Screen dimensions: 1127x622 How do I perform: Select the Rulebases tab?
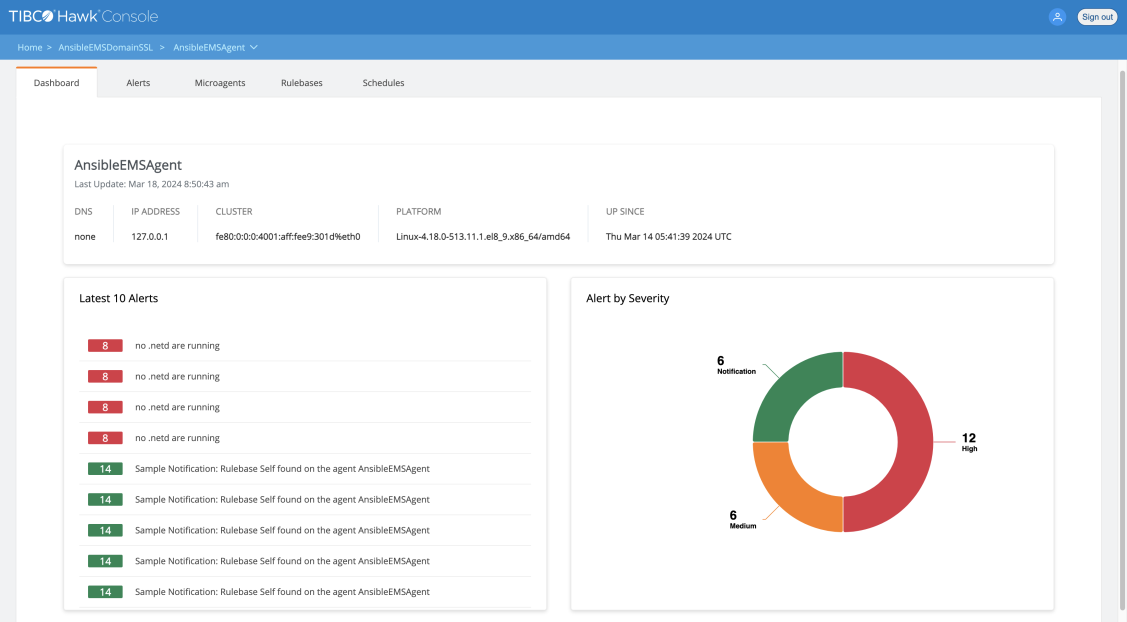pos(302,83)
